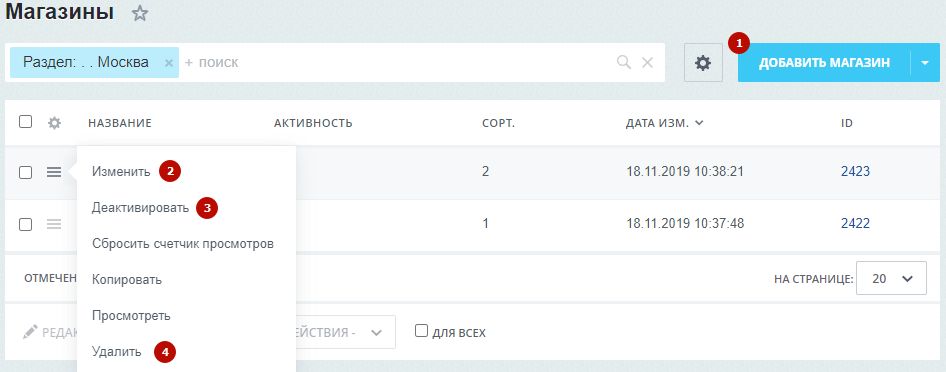Add Магазины page to favorites star
946x372 pixels.
click(x=140, y=13)
